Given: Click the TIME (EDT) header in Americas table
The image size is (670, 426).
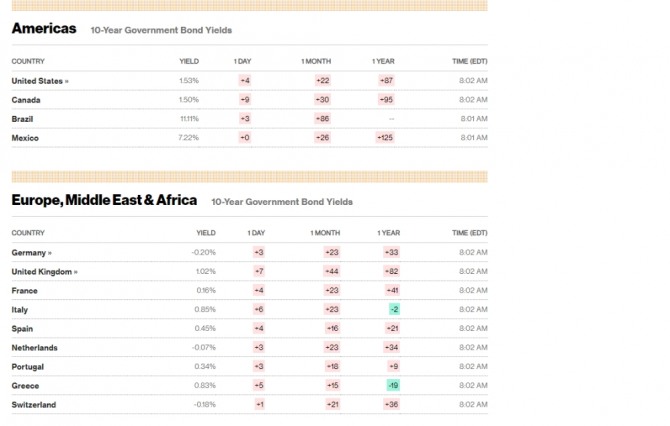Looking at the screenshot, I should click(x=469, y=61).
